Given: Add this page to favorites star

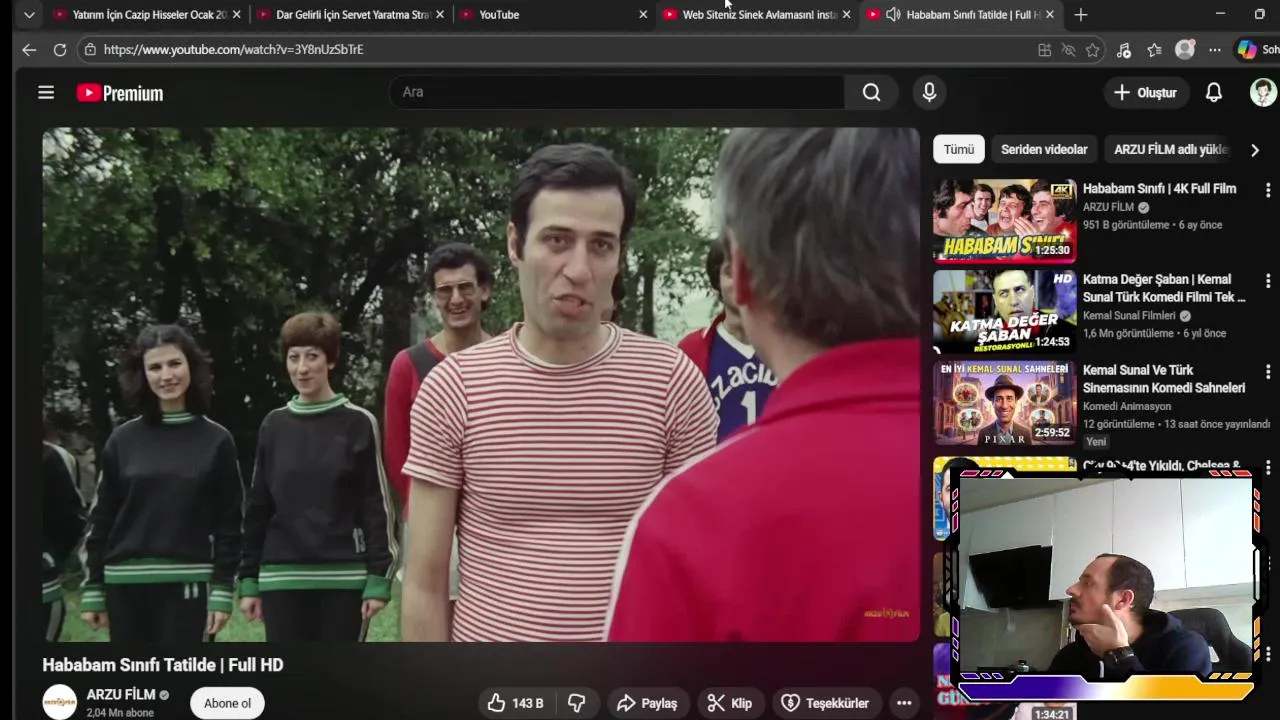Looking at the screenshot, I should click(x=1093, y=50).
